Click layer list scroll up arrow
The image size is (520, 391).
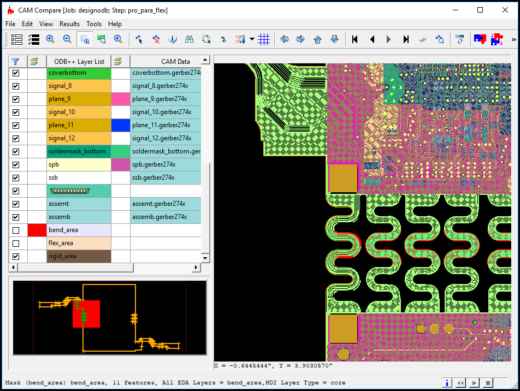[205, 60]
